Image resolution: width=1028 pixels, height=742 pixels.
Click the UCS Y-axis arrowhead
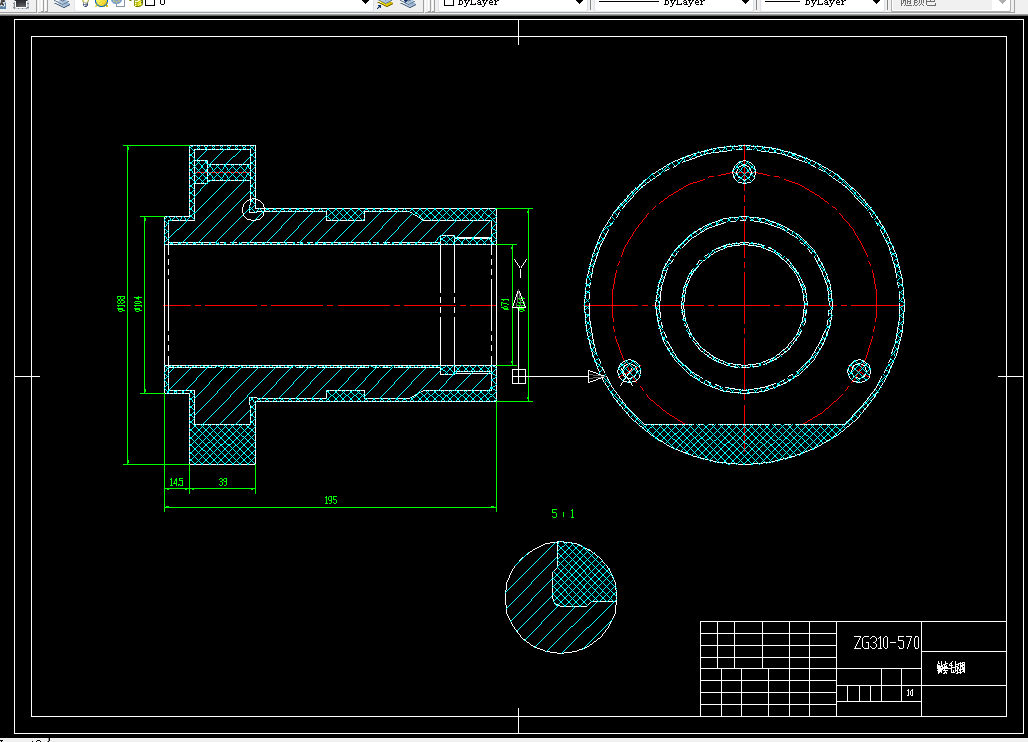pos(519,300)
